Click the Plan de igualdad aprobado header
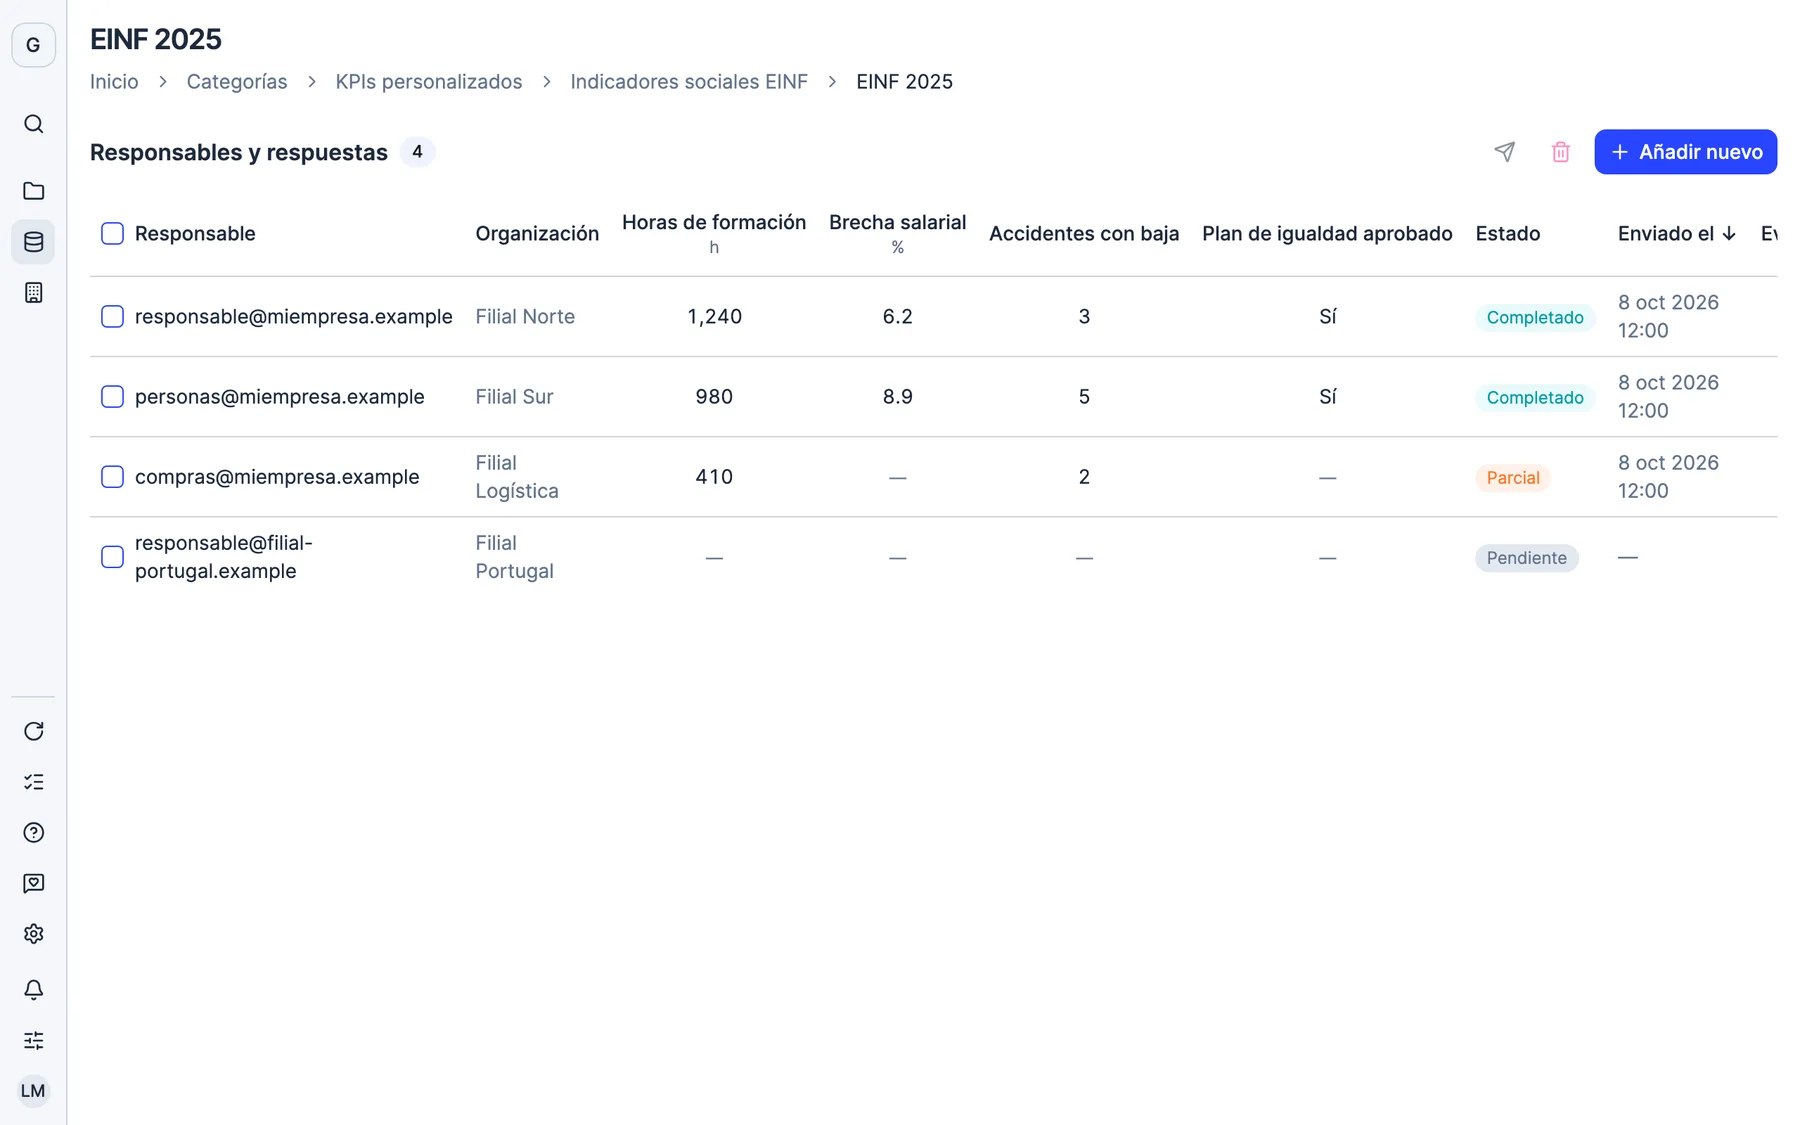Image resolution: width=1800 pixels, height=1125 pixels. pos(1327,234)
